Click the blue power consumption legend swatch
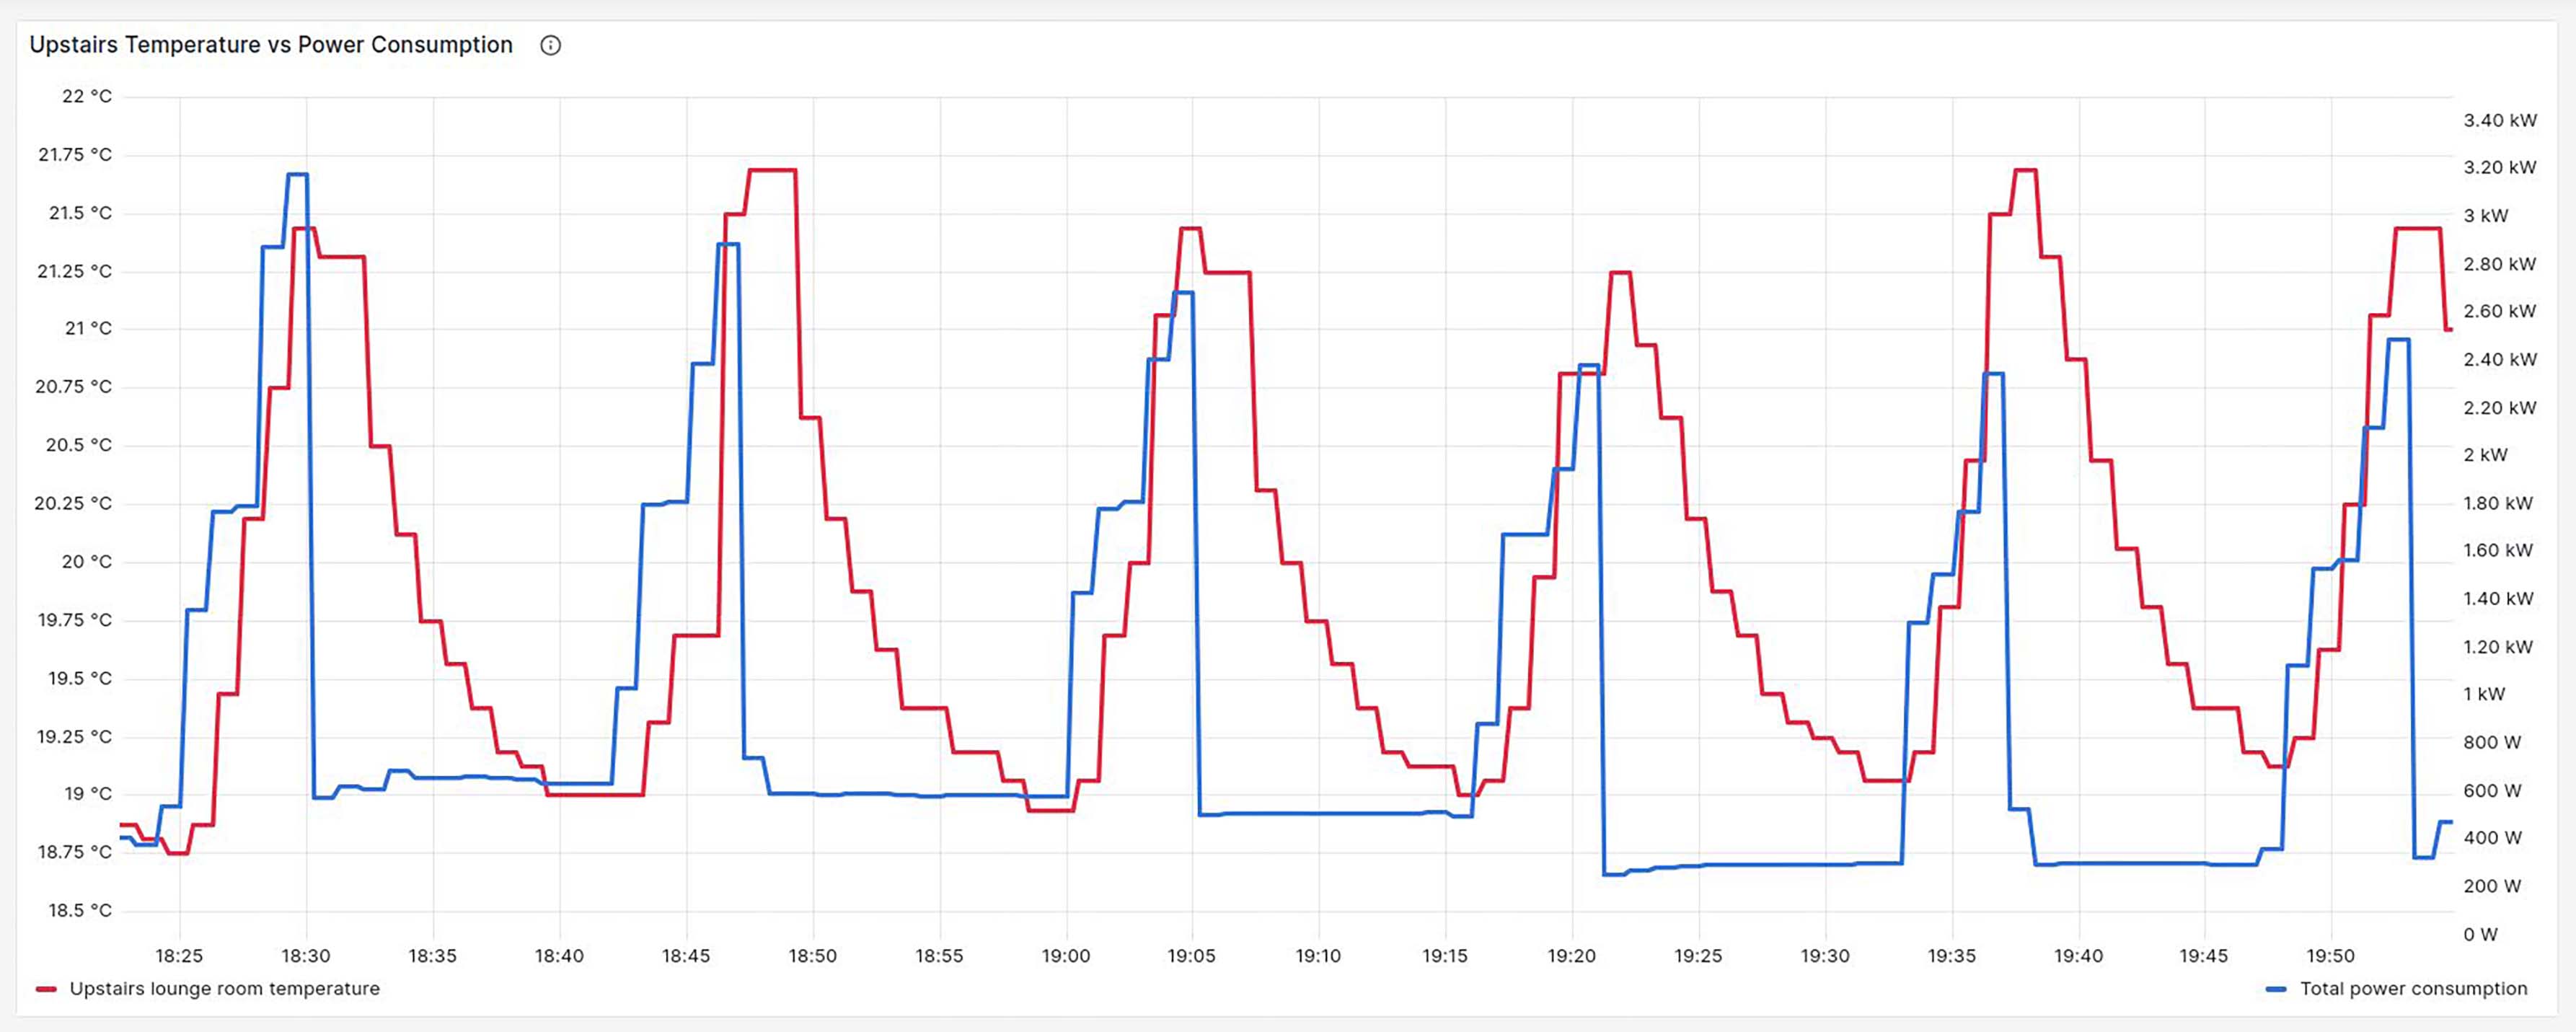 point(2276,989)
